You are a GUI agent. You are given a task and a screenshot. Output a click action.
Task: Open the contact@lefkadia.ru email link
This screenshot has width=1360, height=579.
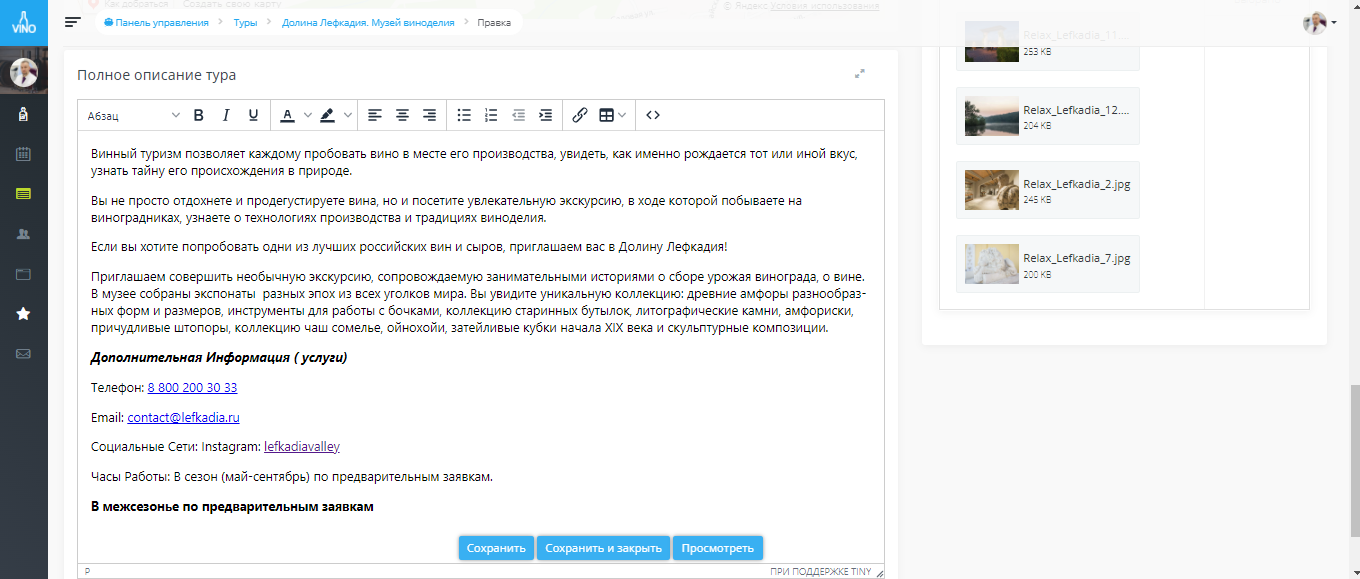click(183, 417)
